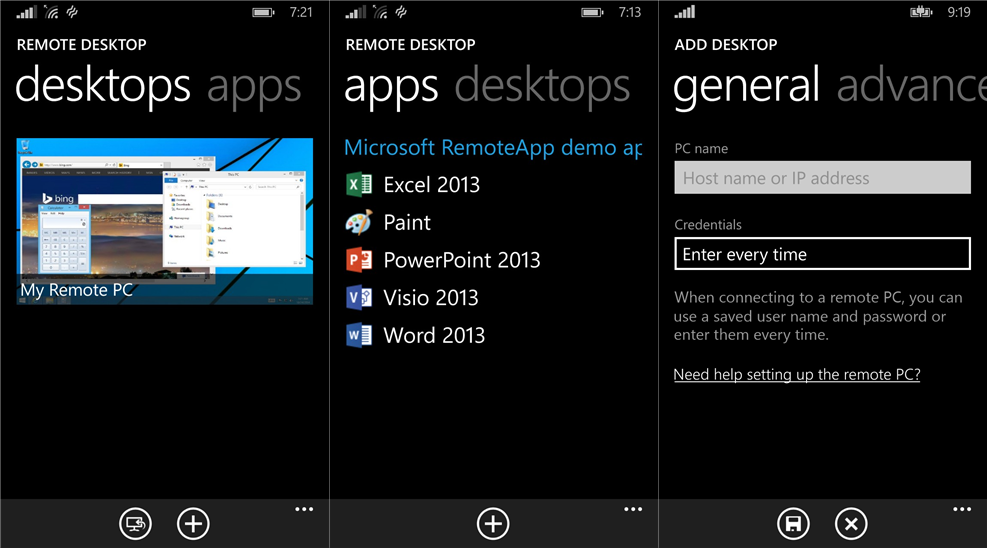Launch the Excel 2013 app icon

click(x=359, y=184)
